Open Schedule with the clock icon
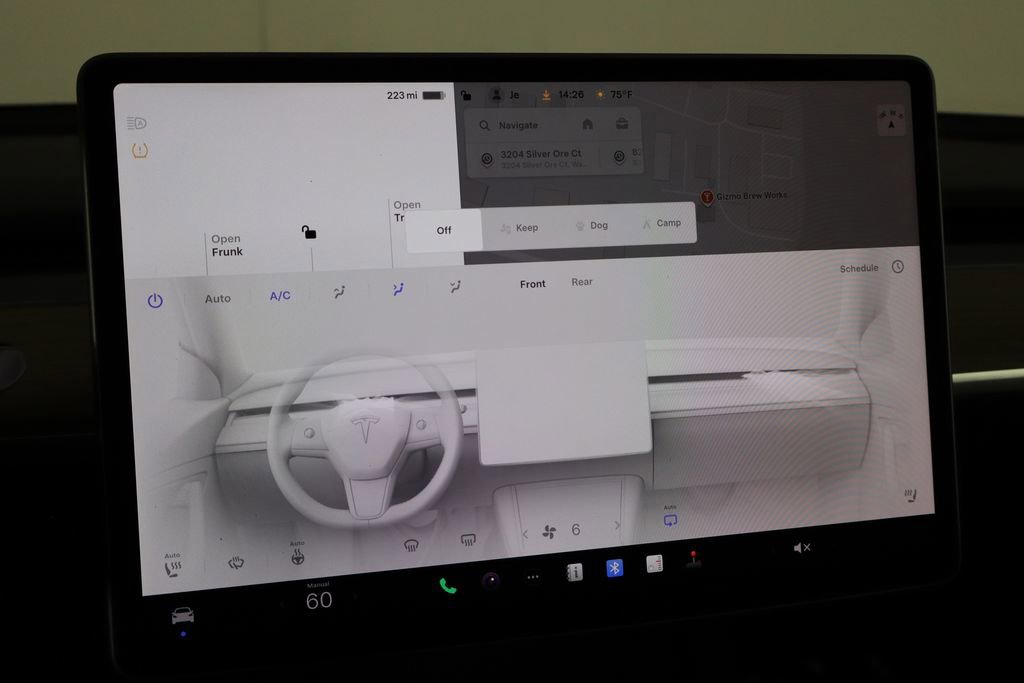 897,267
